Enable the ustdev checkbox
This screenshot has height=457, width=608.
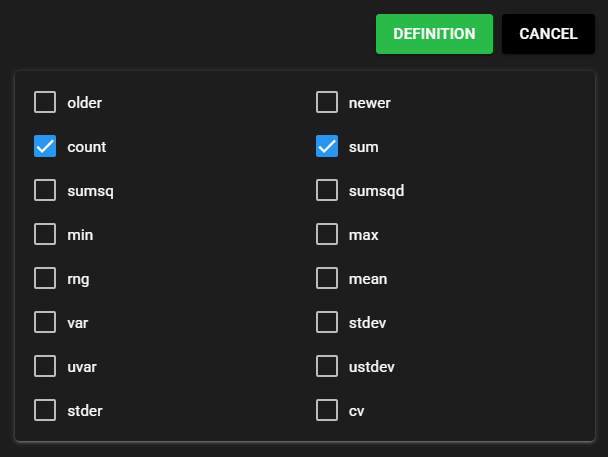(x=327, y=366)
